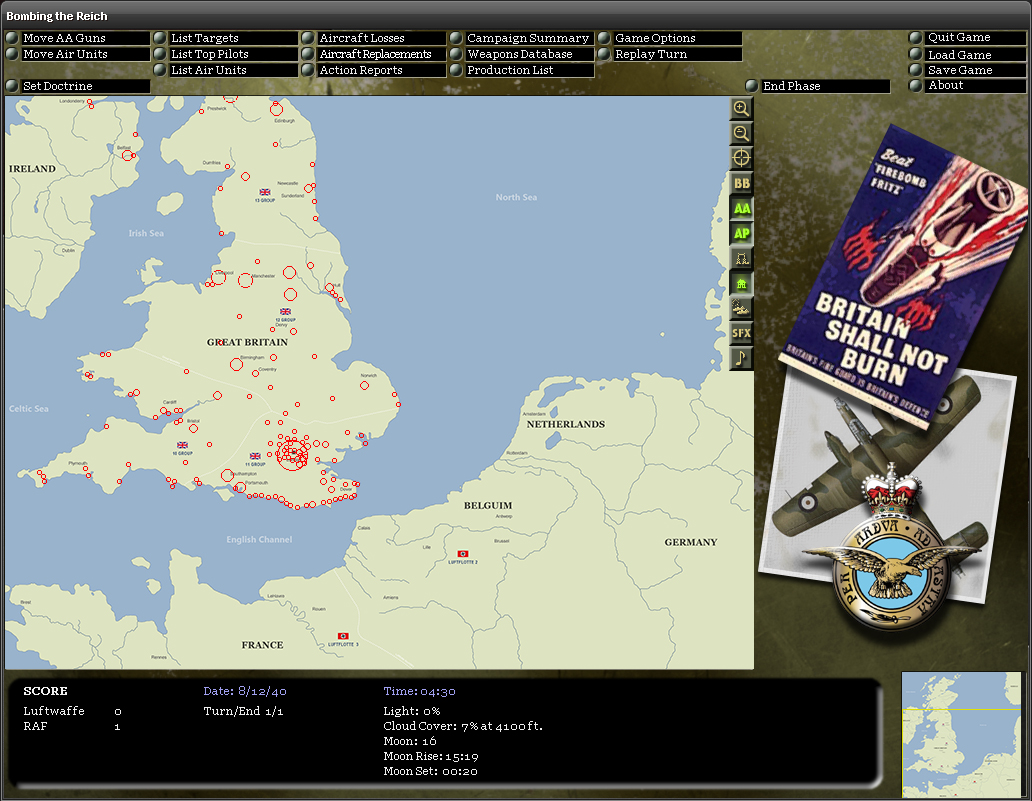Screen dimensions: 1032x801
Task: Zoom in on the map
Action: (x=741, y=109)
